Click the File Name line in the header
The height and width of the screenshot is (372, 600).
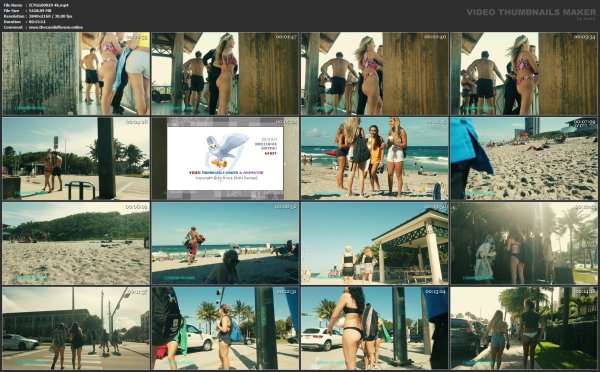click(36, 5)
